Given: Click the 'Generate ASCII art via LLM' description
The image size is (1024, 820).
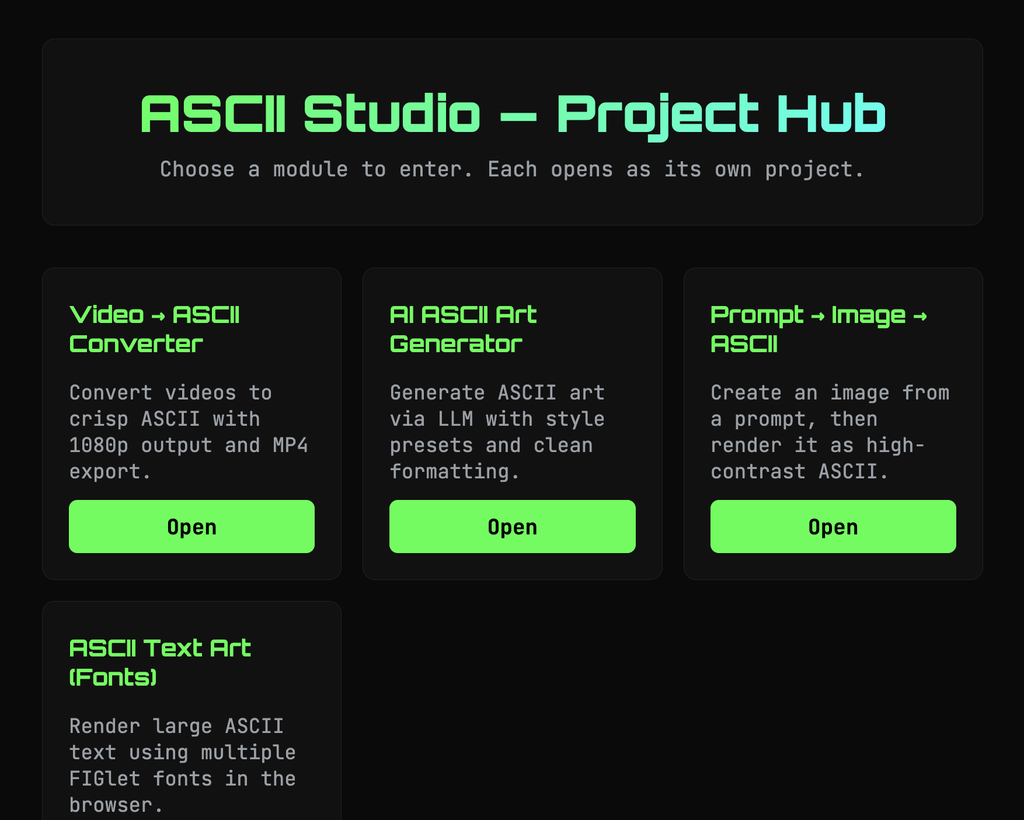Looking at the screenshot, I should click(497, 431).
